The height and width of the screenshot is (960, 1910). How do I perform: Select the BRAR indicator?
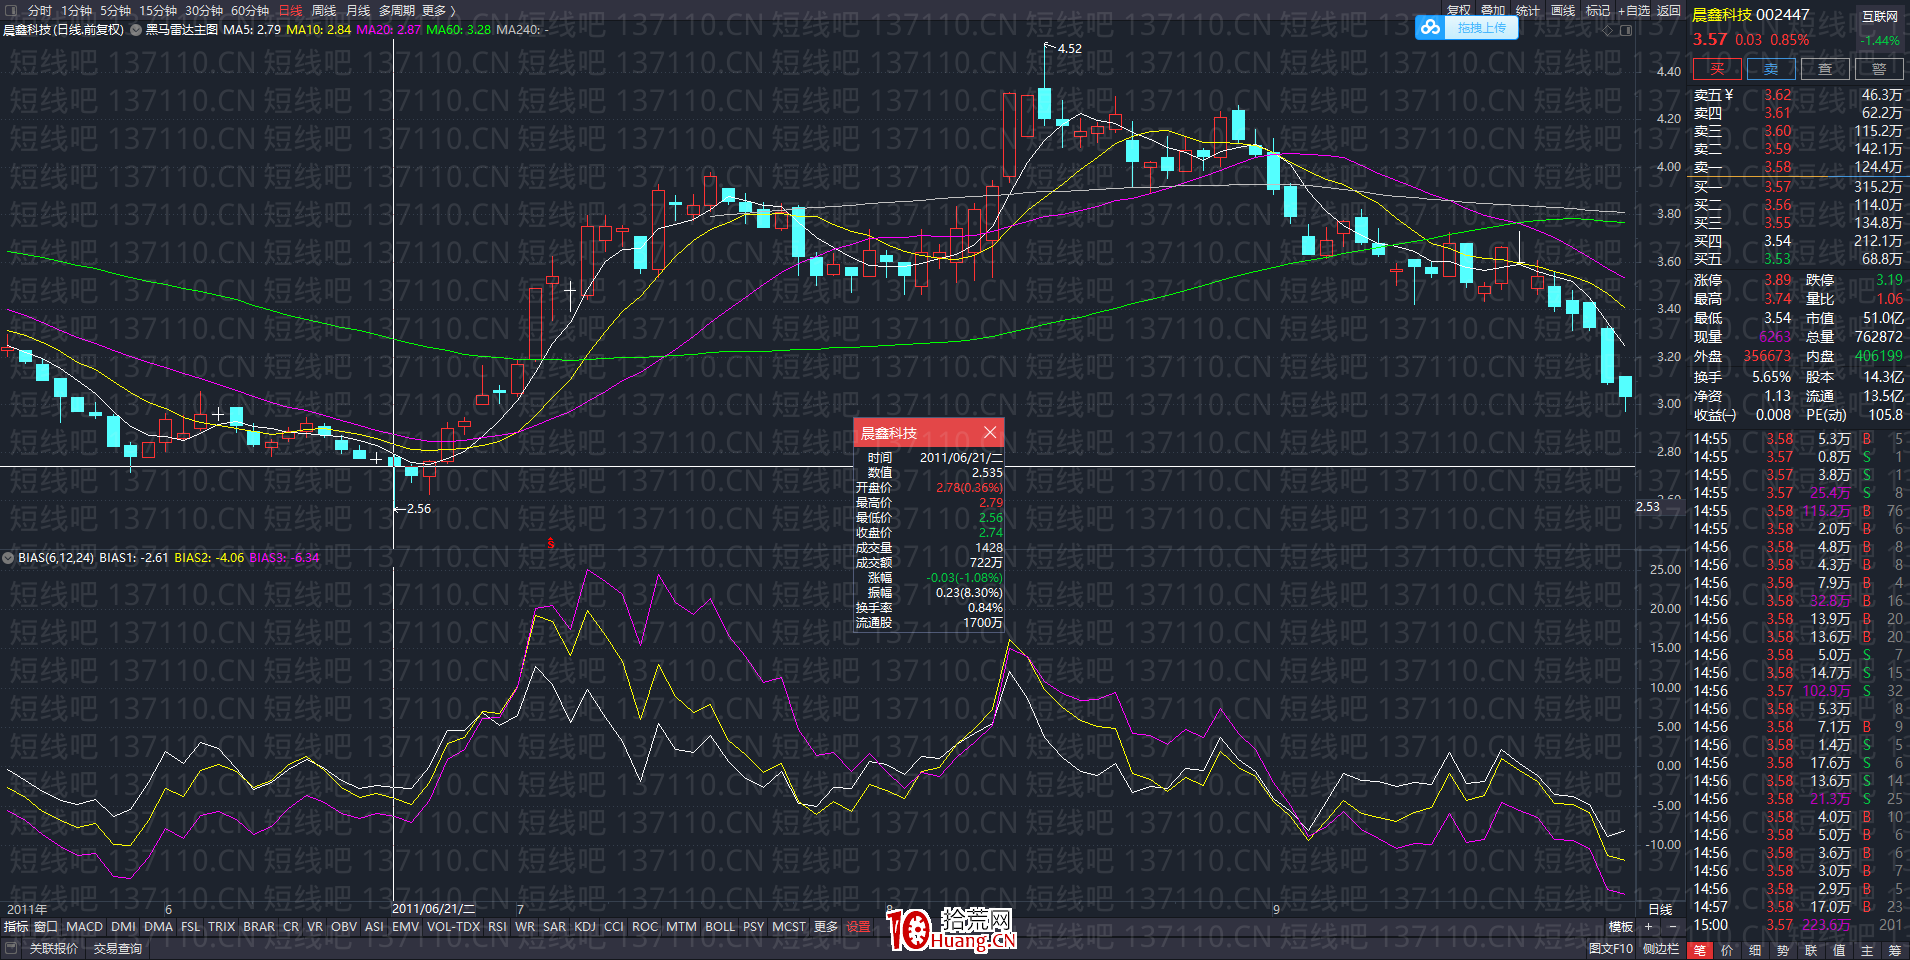coord(259,927)
